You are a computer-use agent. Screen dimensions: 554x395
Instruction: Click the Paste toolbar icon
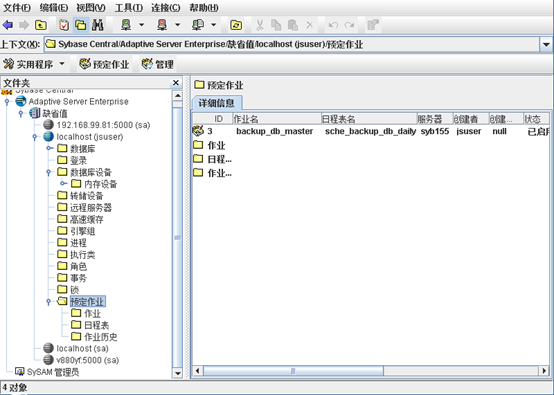pos(293,25)
